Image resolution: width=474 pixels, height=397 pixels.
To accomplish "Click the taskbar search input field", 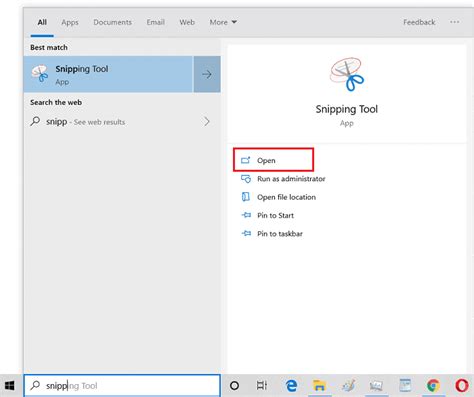I will [x=122, y=386].
